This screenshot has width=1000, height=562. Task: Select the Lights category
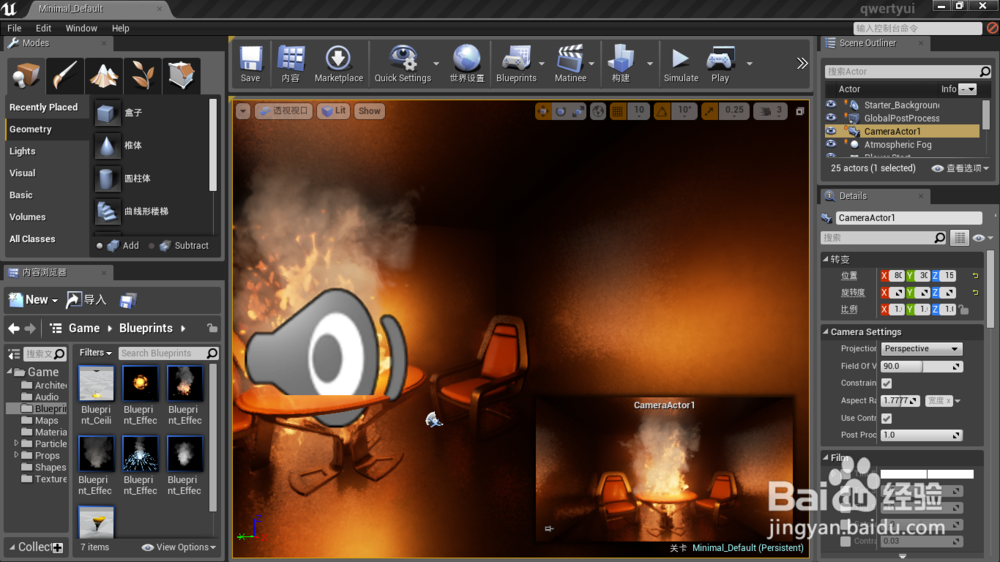pyautogui.click(x=22, y=151)
